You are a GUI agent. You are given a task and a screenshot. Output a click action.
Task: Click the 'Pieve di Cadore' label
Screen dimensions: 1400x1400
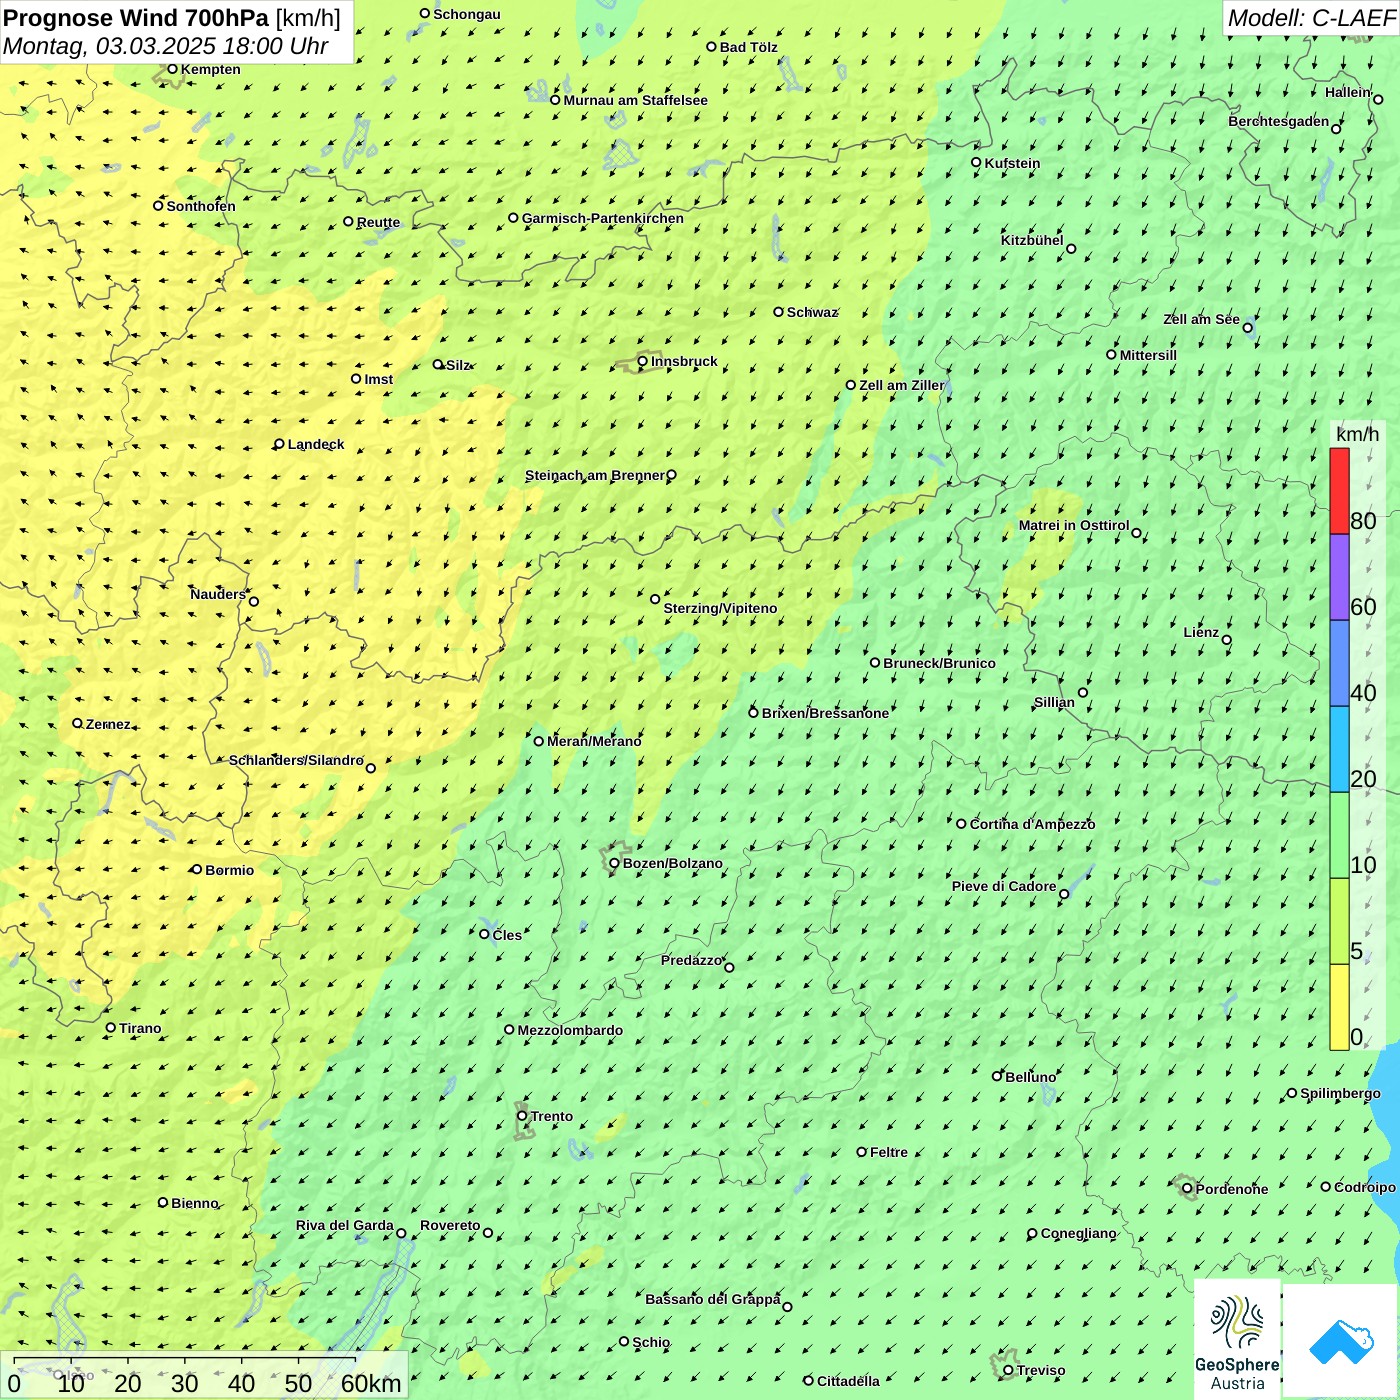[1004, 886]
